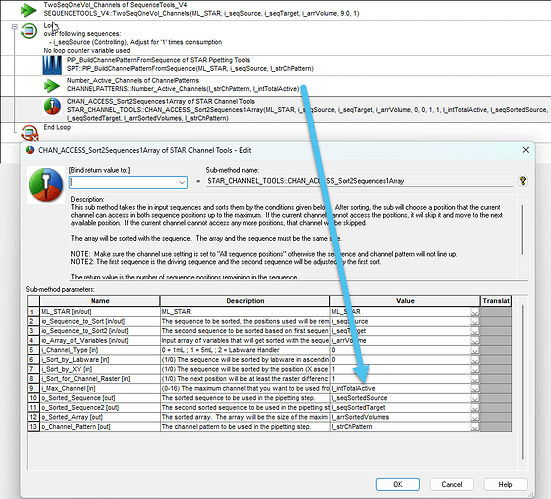This screenshot has height=499, width=551.
Task: Select the Number_Active_Channels green arrow icon
Action: pos(52,85)
